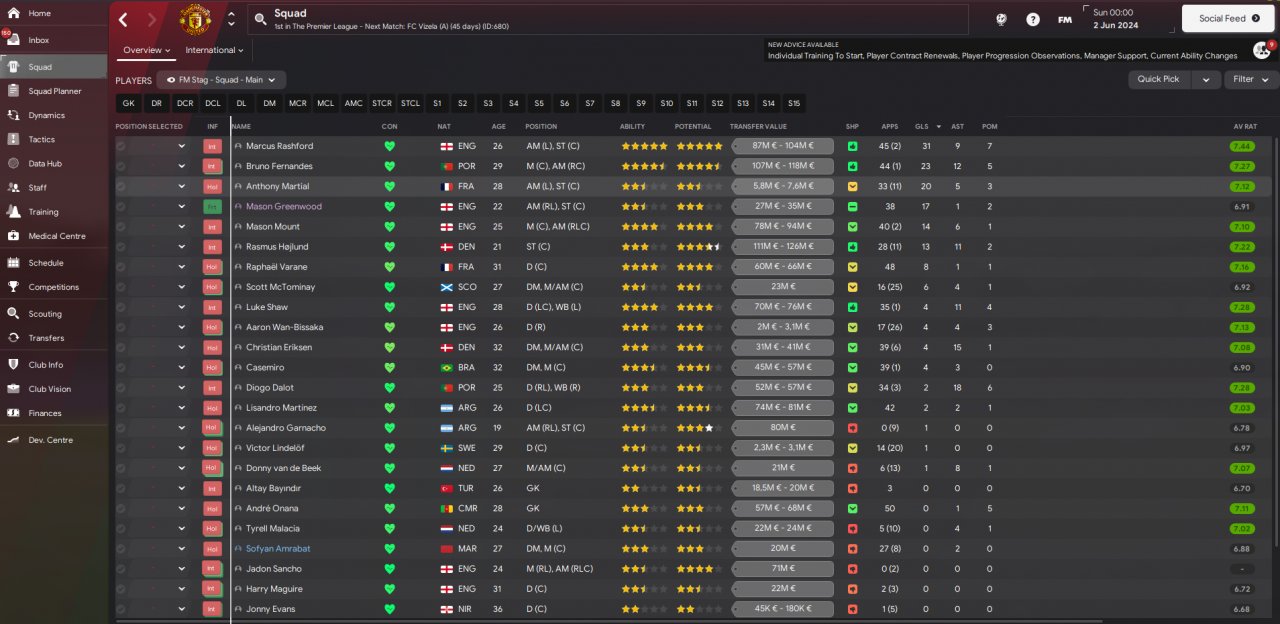Open the Filter dropdown
This screenshot has height=624, width=1280.
point(1251,79)
